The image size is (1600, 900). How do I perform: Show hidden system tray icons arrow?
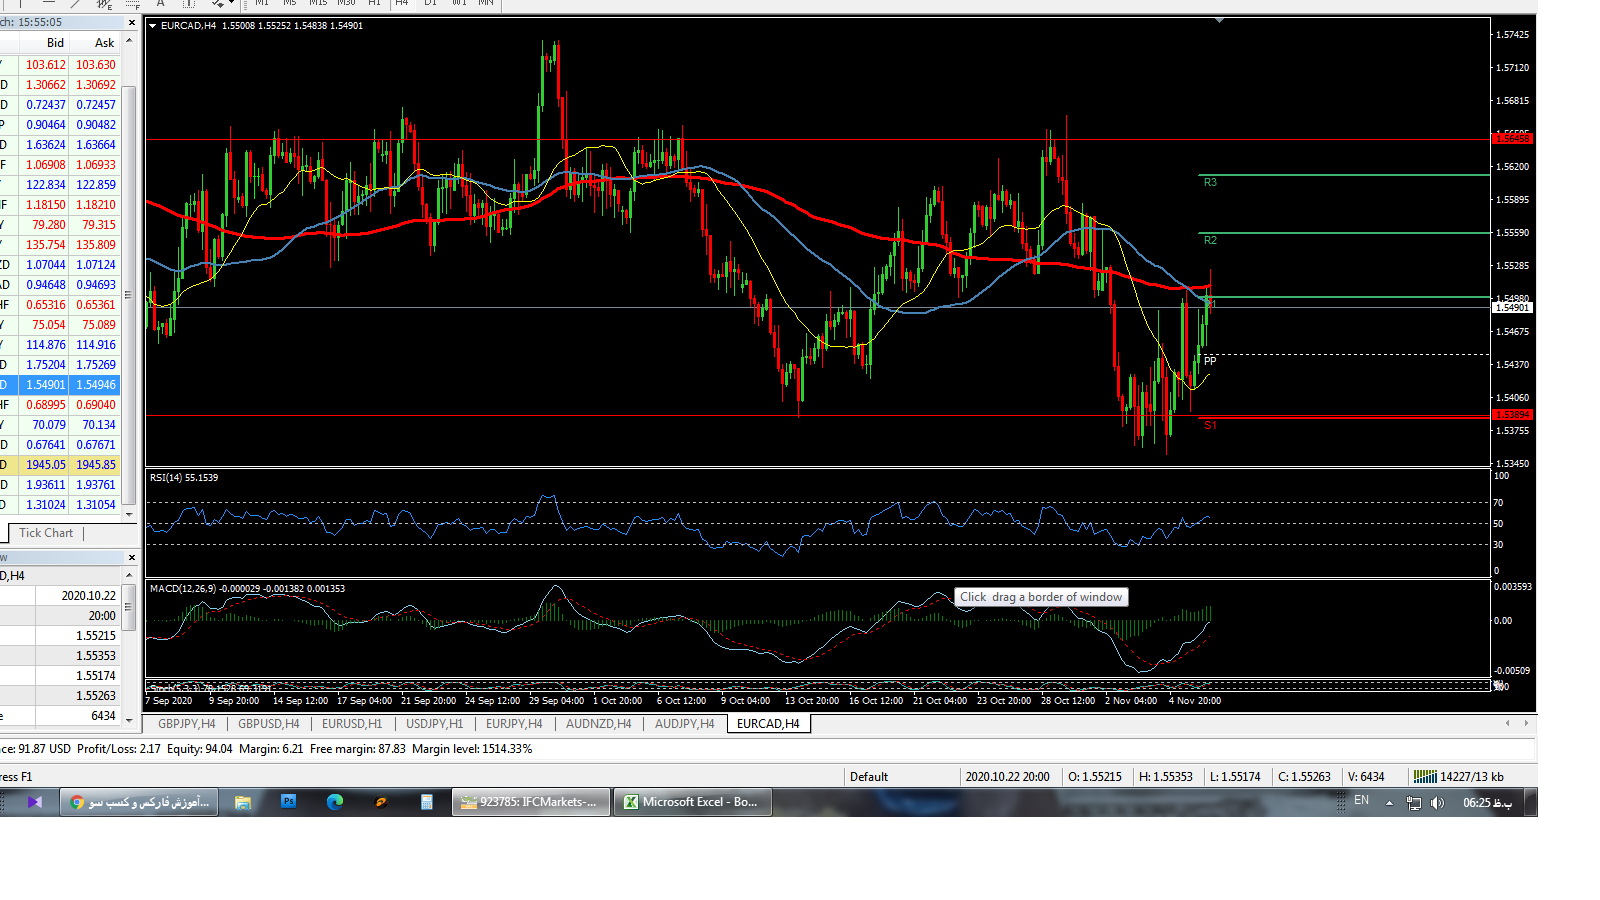(x=1389, y=803)
